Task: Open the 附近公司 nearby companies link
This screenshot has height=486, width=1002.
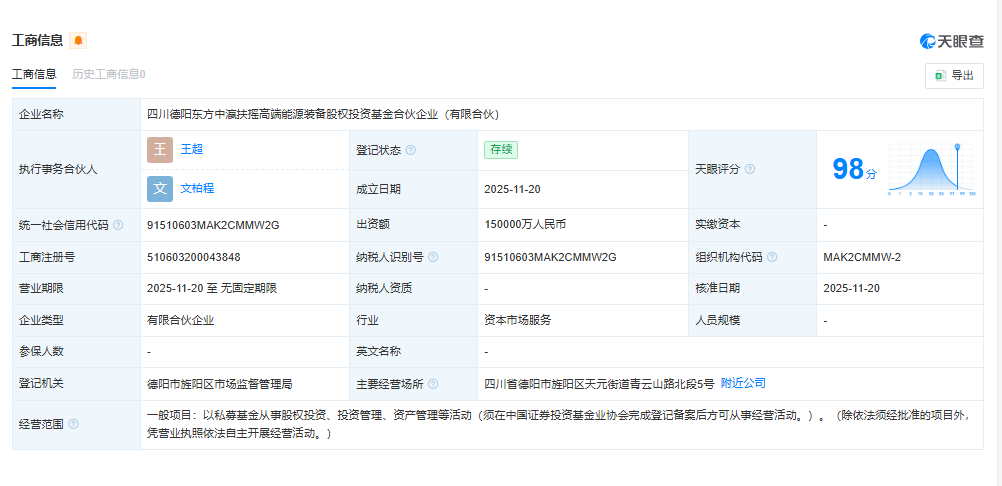Action: (743, 383)
